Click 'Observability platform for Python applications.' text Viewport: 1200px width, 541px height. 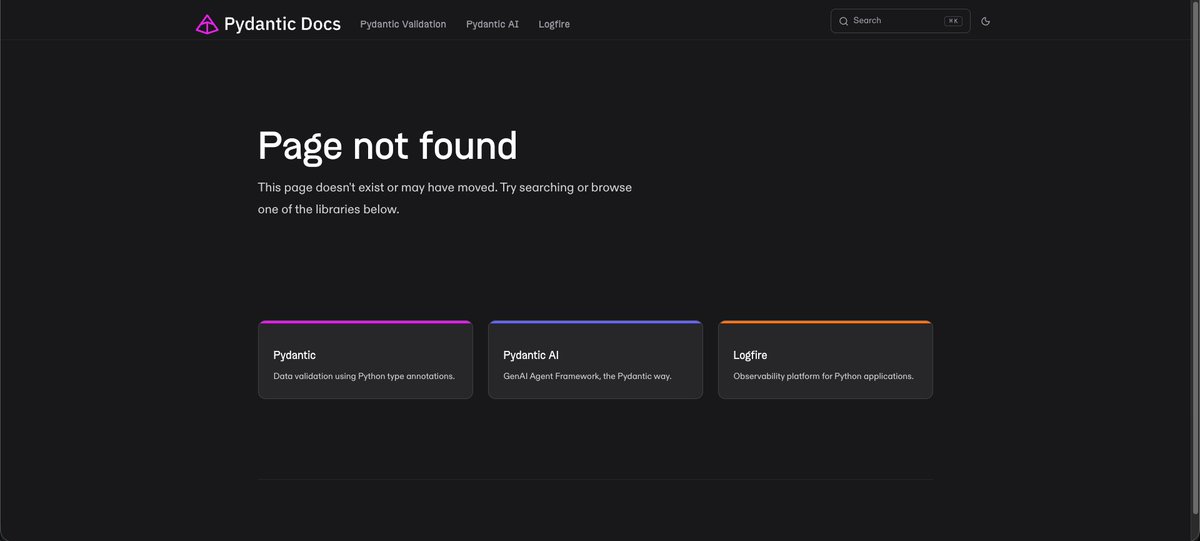(823, 376)
